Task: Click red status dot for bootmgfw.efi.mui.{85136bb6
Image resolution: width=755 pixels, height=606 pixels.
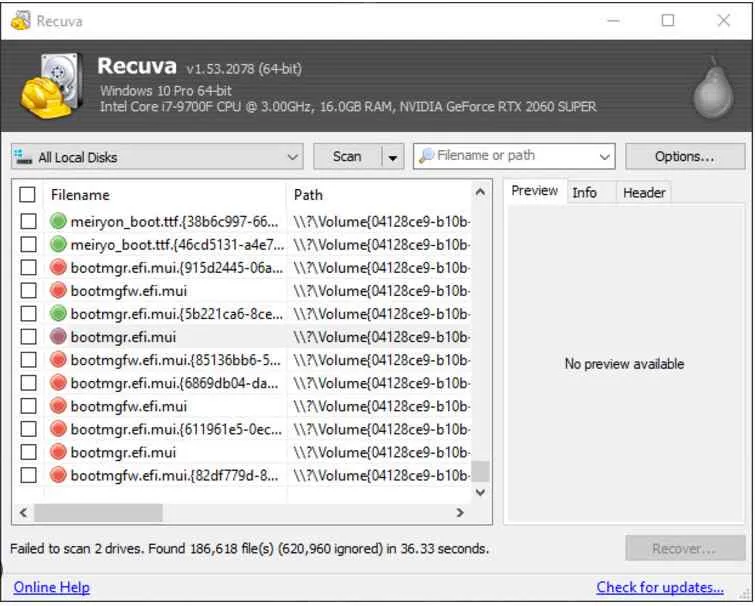Action: (x=58, y=360)
